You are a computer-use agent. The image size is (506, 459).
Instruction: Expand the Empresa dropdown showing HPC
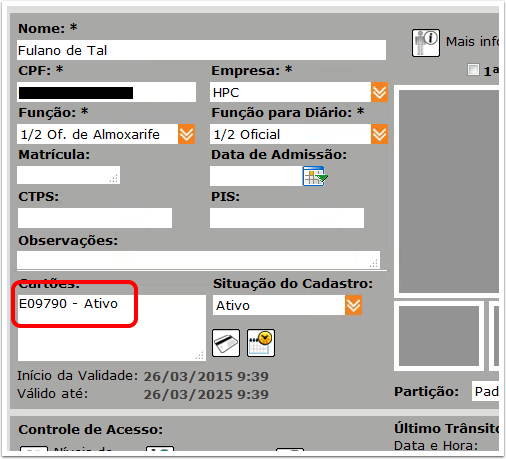379,92
